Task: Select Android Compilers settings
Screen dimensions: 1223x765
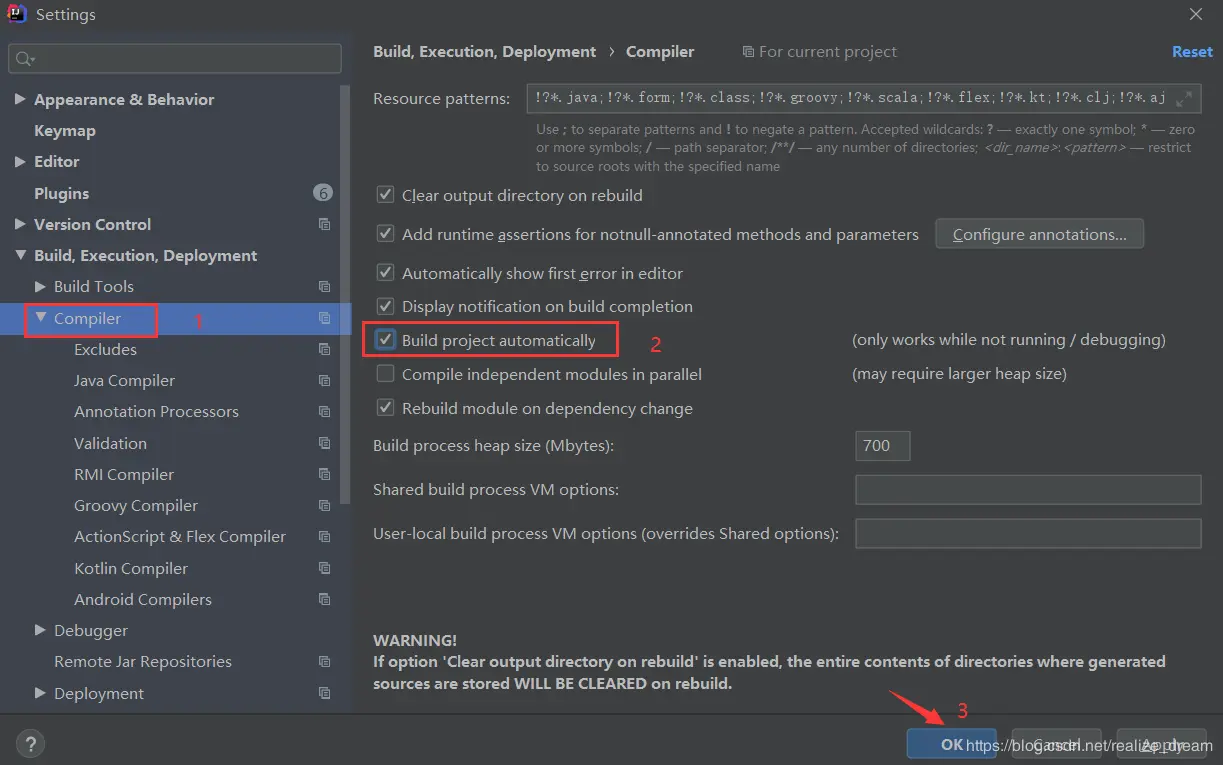Action: 143,599
